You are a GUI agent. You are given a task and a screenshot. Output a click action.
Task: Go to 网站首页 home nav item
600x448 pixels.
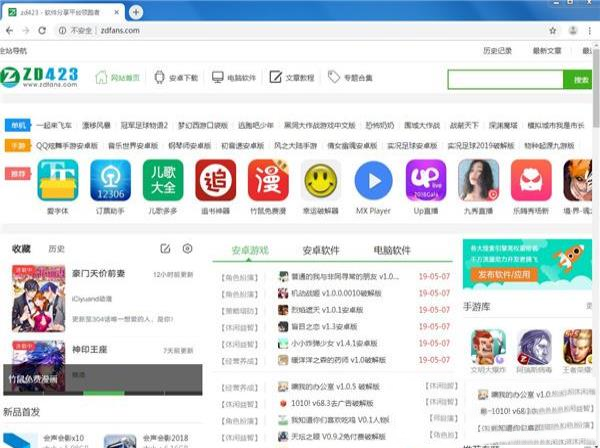pyautogui.click(x=117, y=78)
